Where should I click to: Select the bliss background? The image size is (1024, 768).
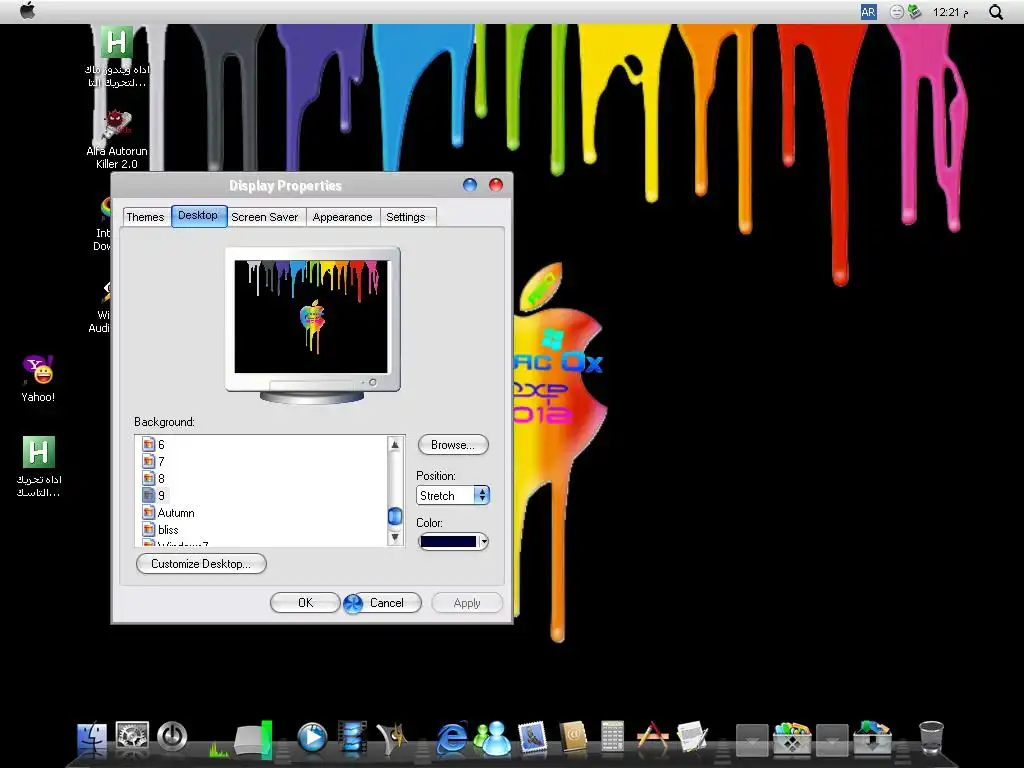point(161,530)
